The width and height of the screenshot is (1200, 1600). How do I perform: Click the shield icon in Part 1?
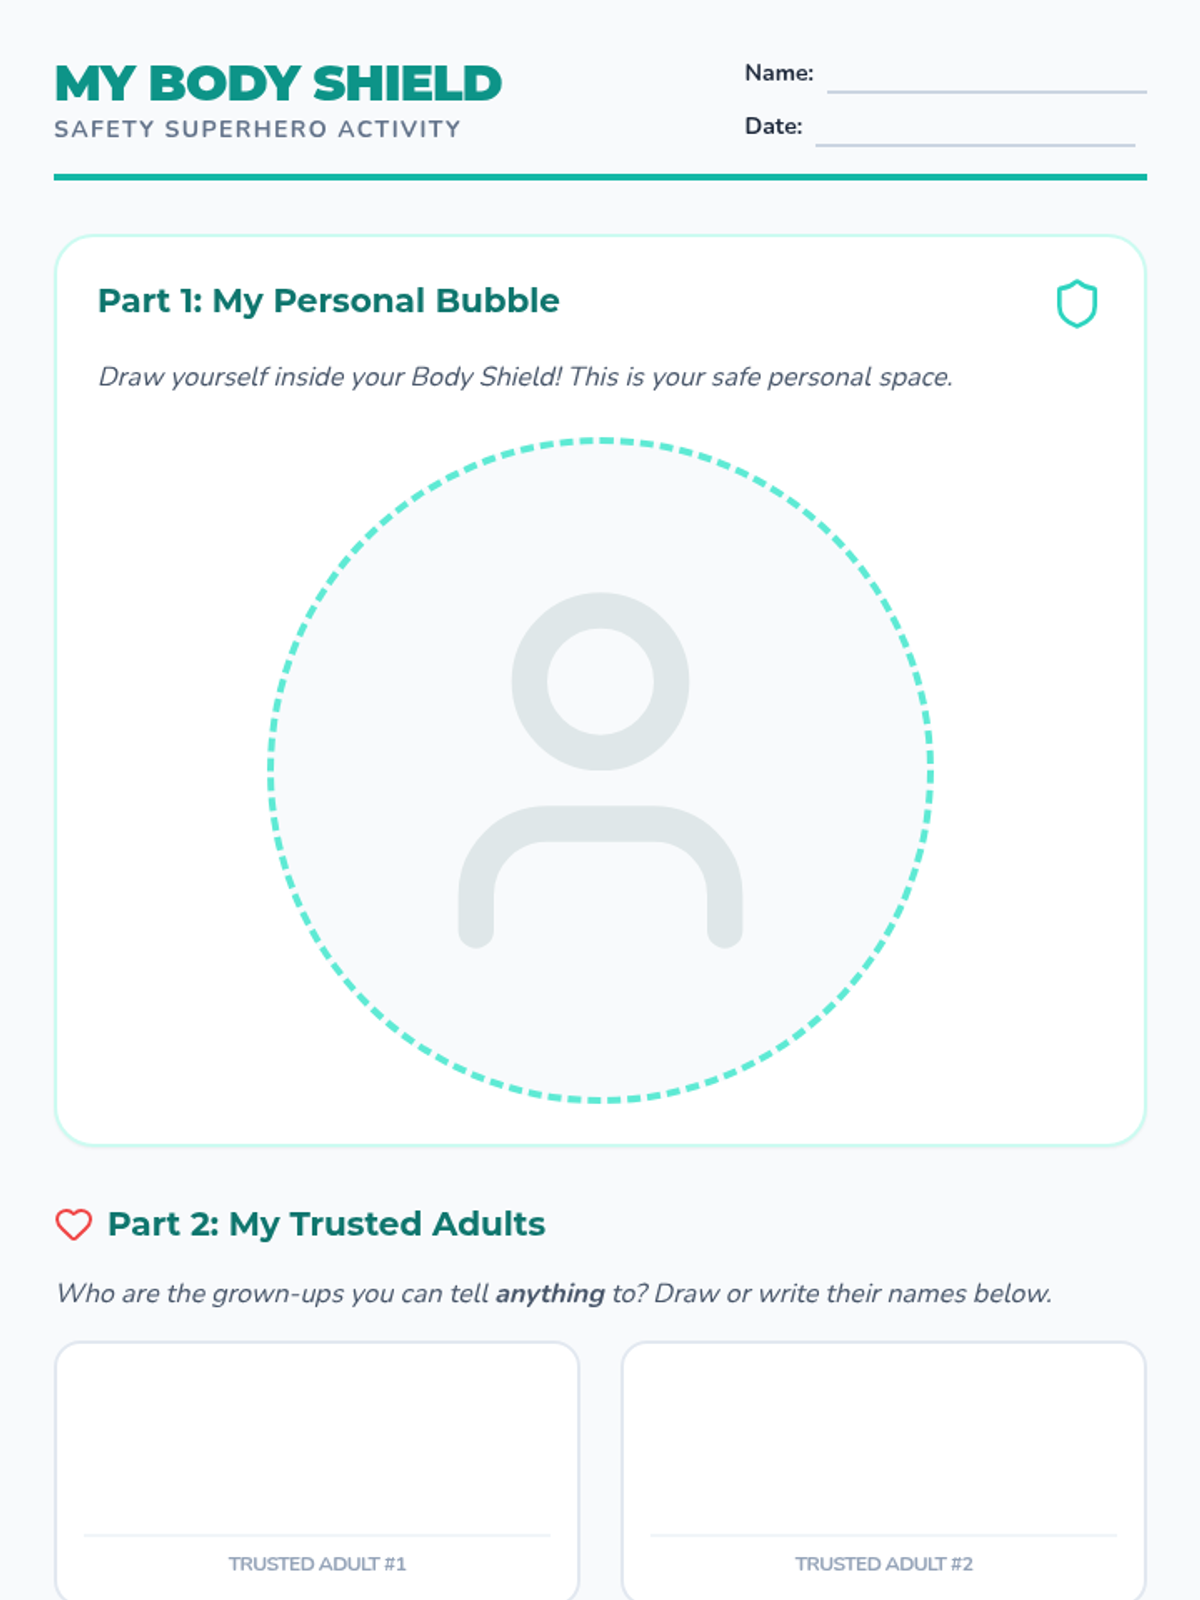pyautogui.click(x=1077, y=304)
